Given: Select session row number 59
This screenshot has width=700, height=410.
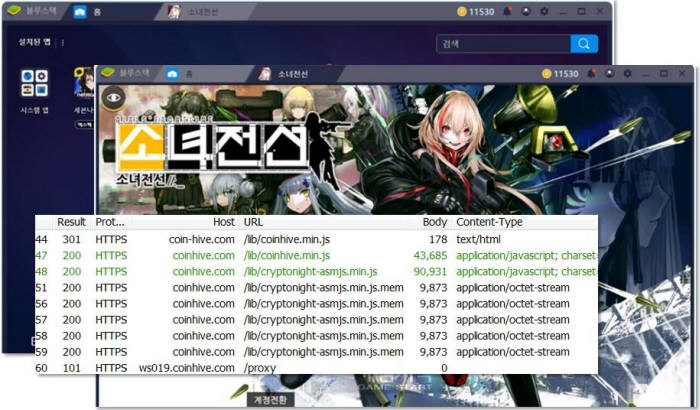Looking at the screenshot, I should 41,352.
